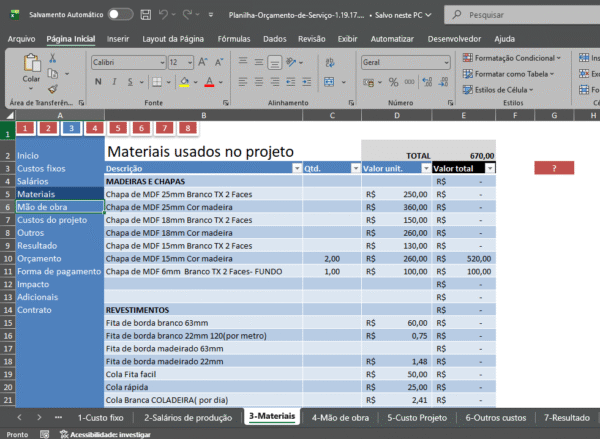This screenshot has width=600, height=439.
Task: Click the Decrease Indent icon
Action: pyautogui.click(x=290, y=82)
